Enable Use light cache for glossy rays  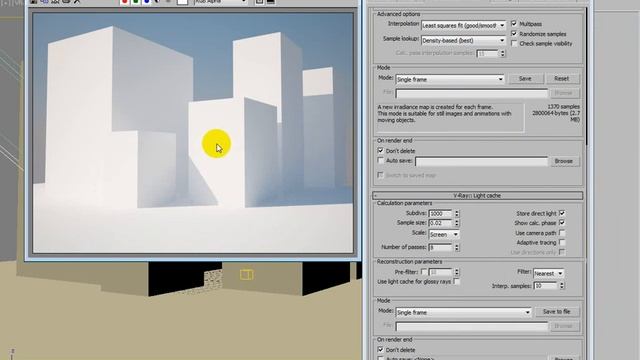456,282
